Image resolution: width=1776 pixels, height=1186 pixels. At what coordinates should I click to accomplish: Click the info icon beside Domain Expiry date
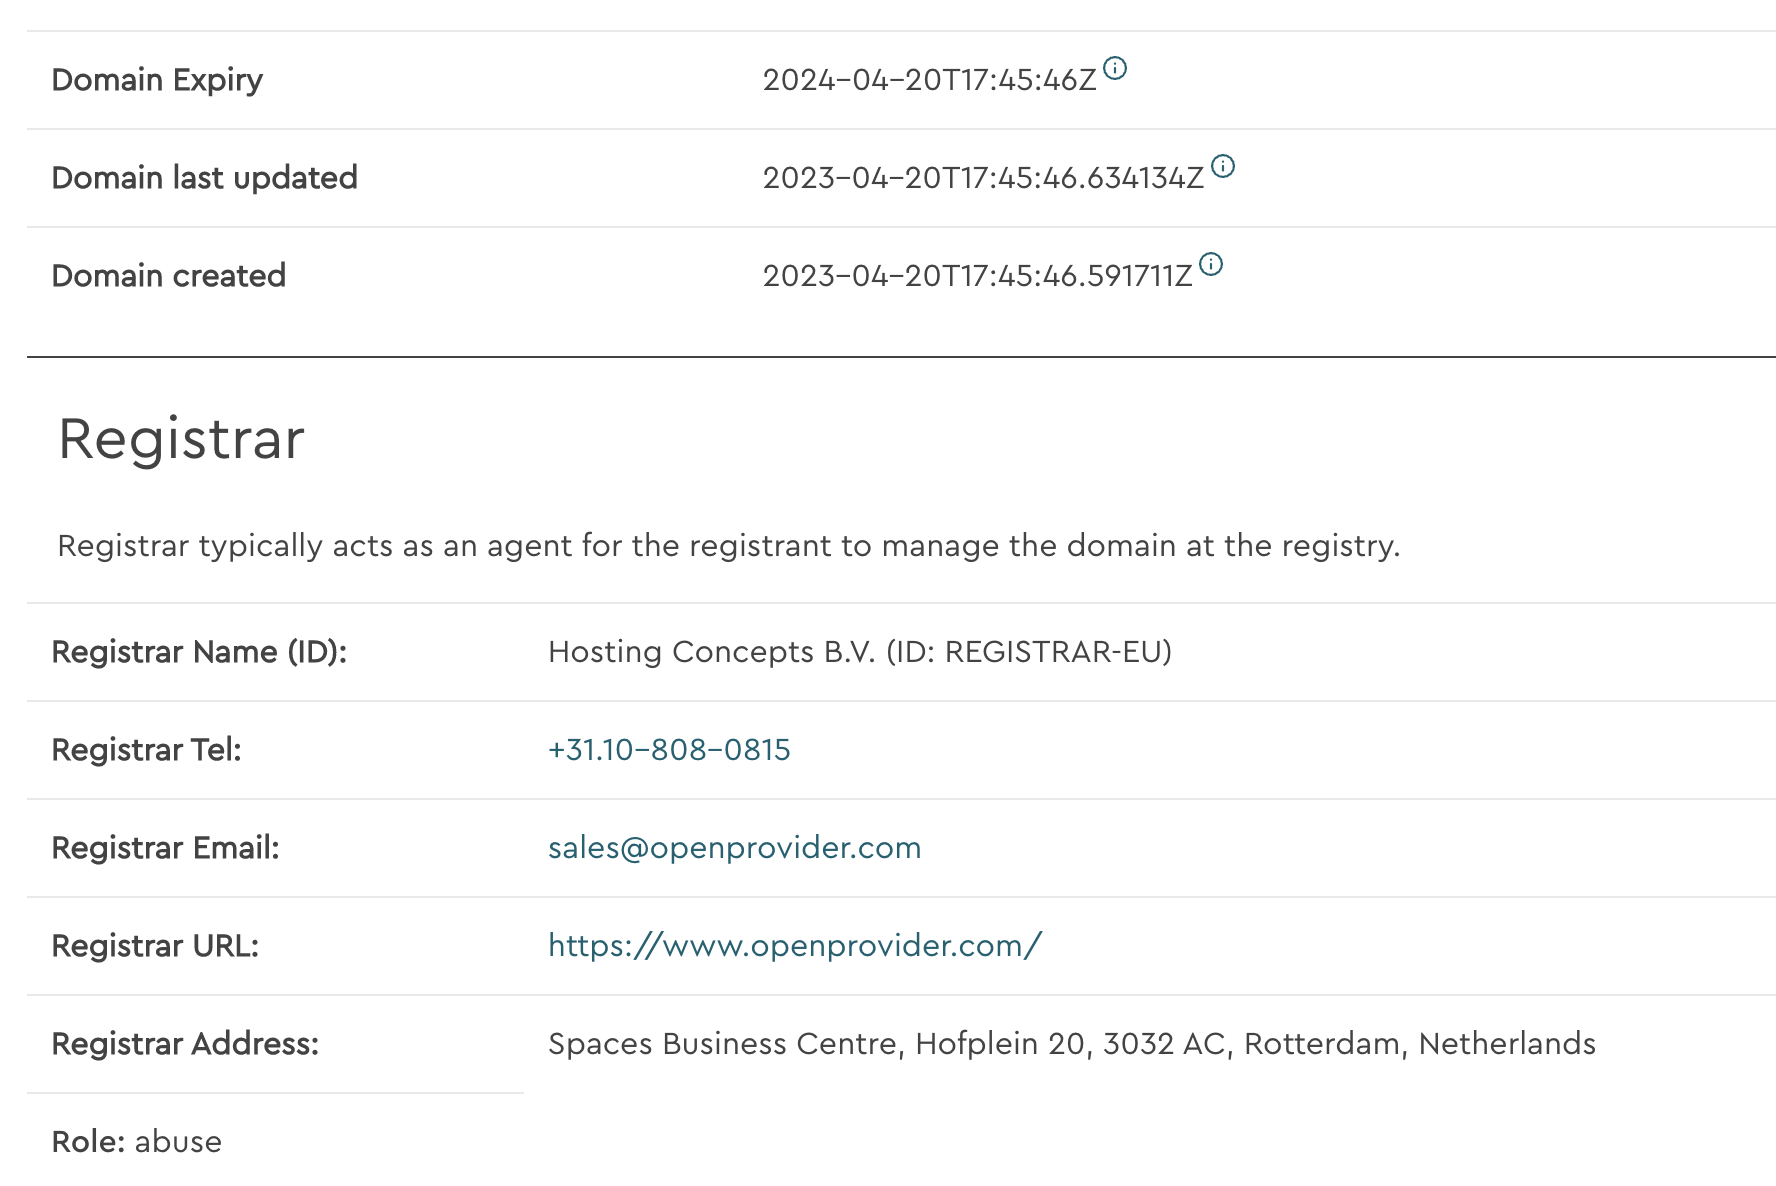1115,68
